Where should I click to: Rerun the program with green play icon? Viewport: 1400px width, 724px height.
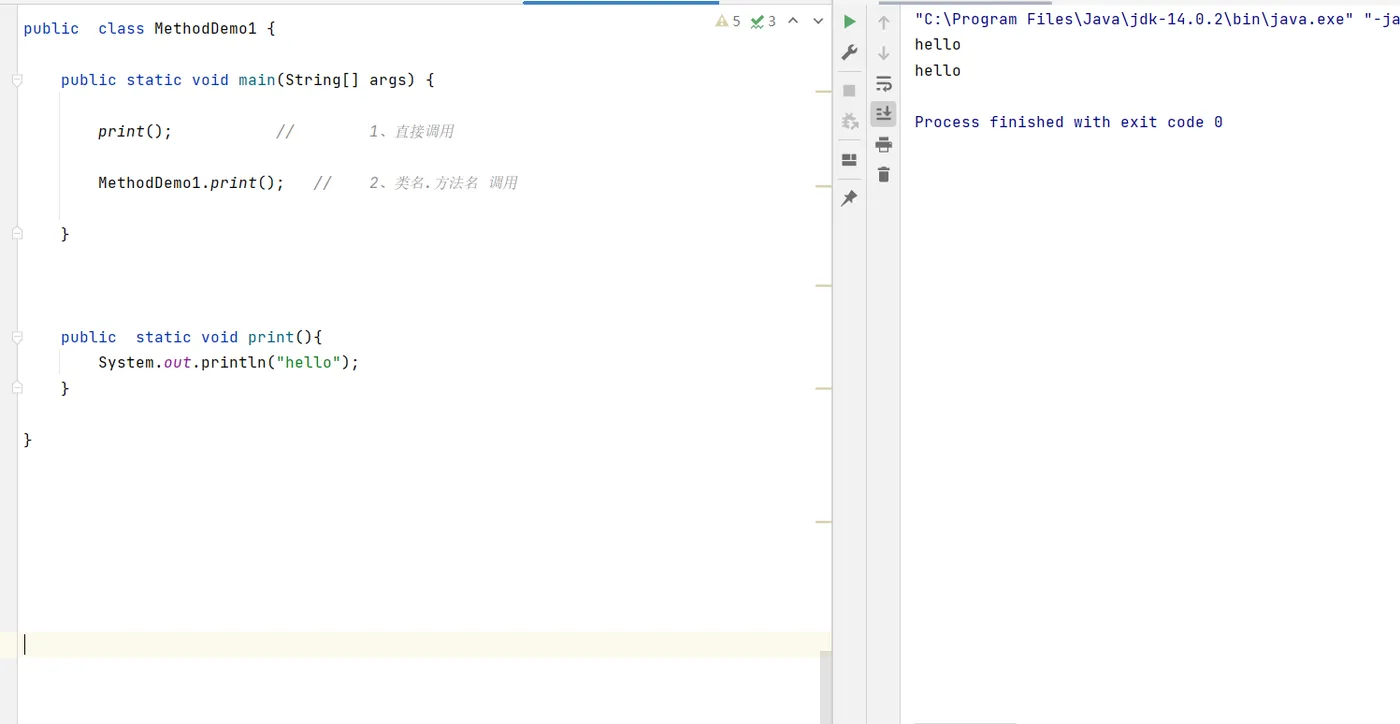(849, 21)
